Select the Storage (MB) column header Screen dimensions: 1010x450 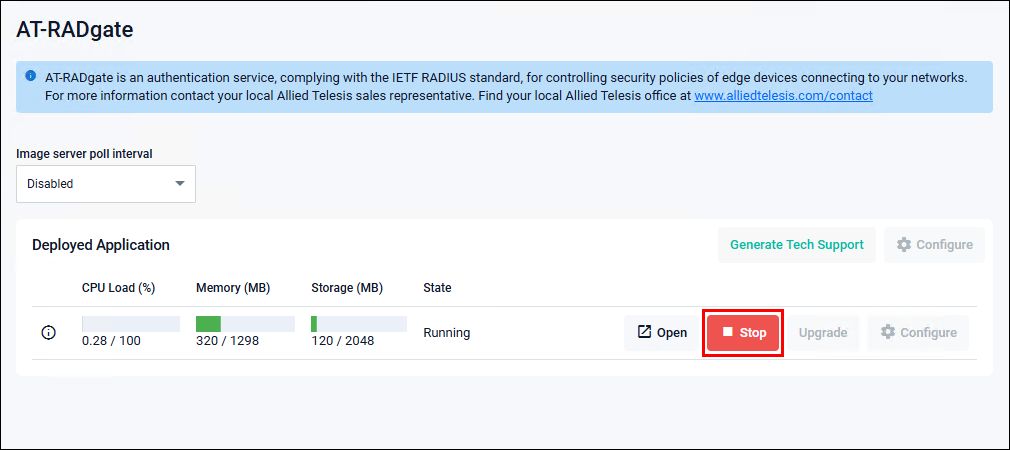point(347,288)
